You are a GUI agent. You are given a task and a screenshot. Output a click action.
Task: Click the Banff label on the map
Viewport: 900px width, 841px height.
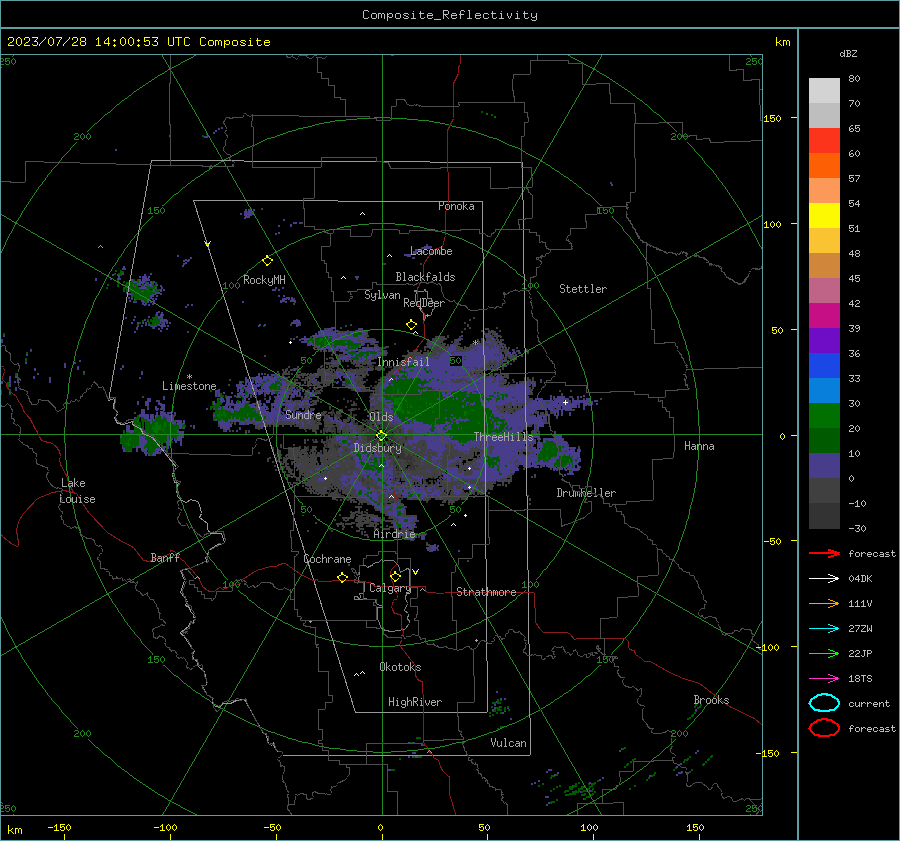(165, 557)
